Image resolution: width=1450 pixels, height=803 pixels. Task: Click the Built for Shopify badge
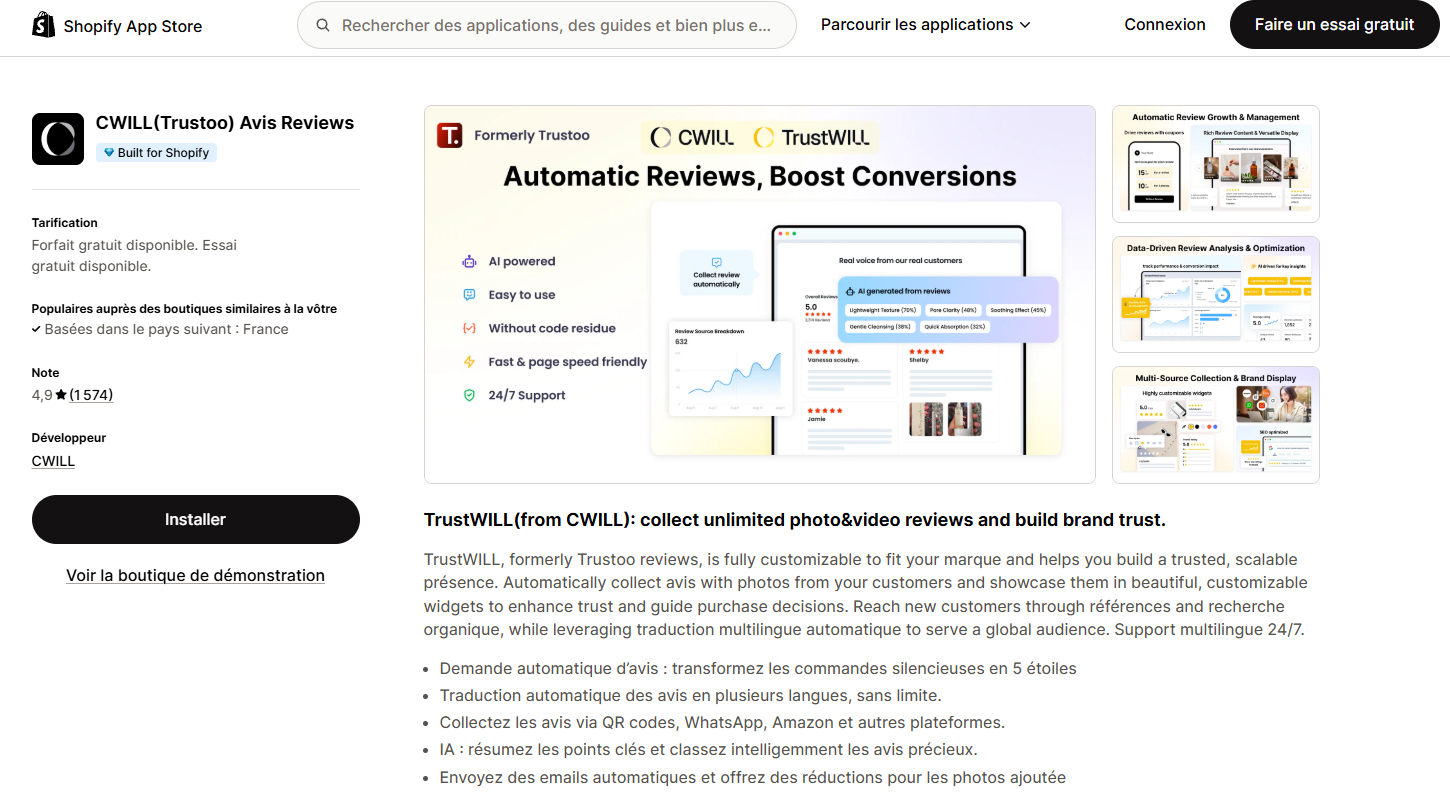(x=156, y=153)
